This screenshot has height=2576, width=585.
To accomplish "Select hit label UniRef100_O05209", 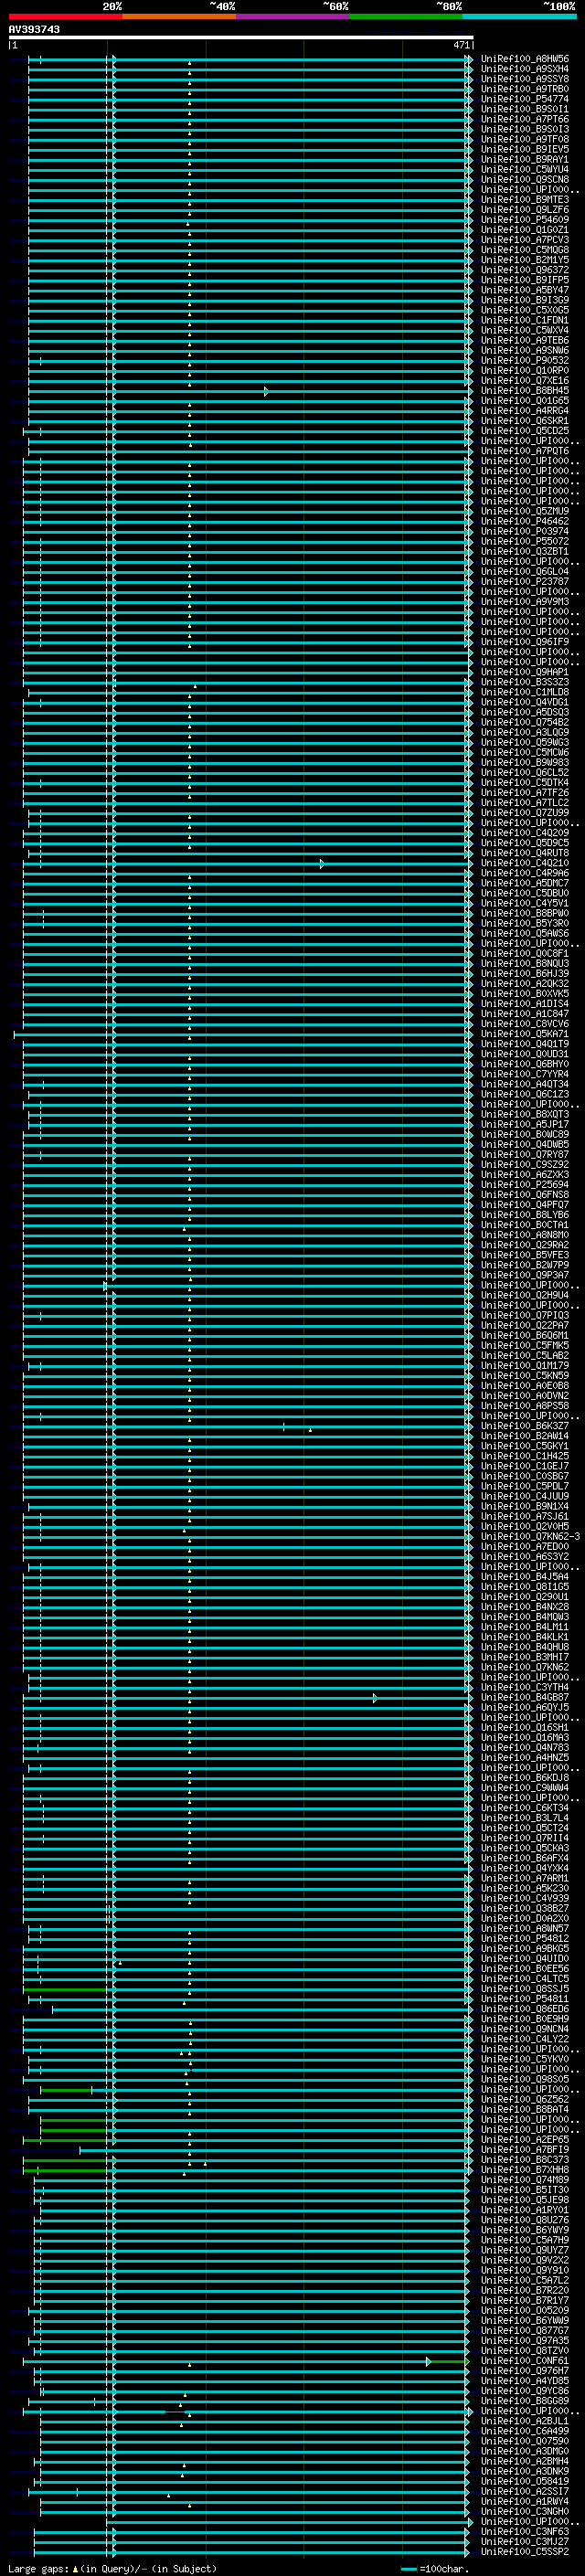I will (x=525, y=2311).
